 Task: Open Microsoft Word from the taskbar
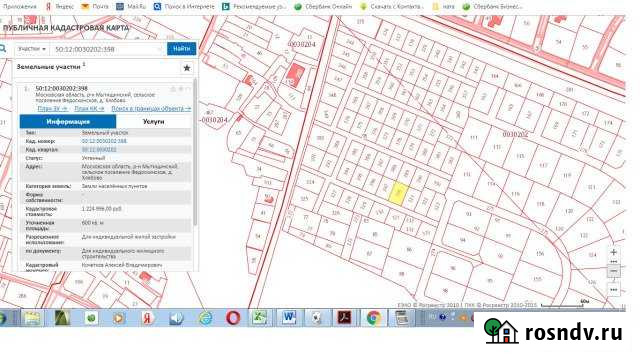tap(289, 318)
